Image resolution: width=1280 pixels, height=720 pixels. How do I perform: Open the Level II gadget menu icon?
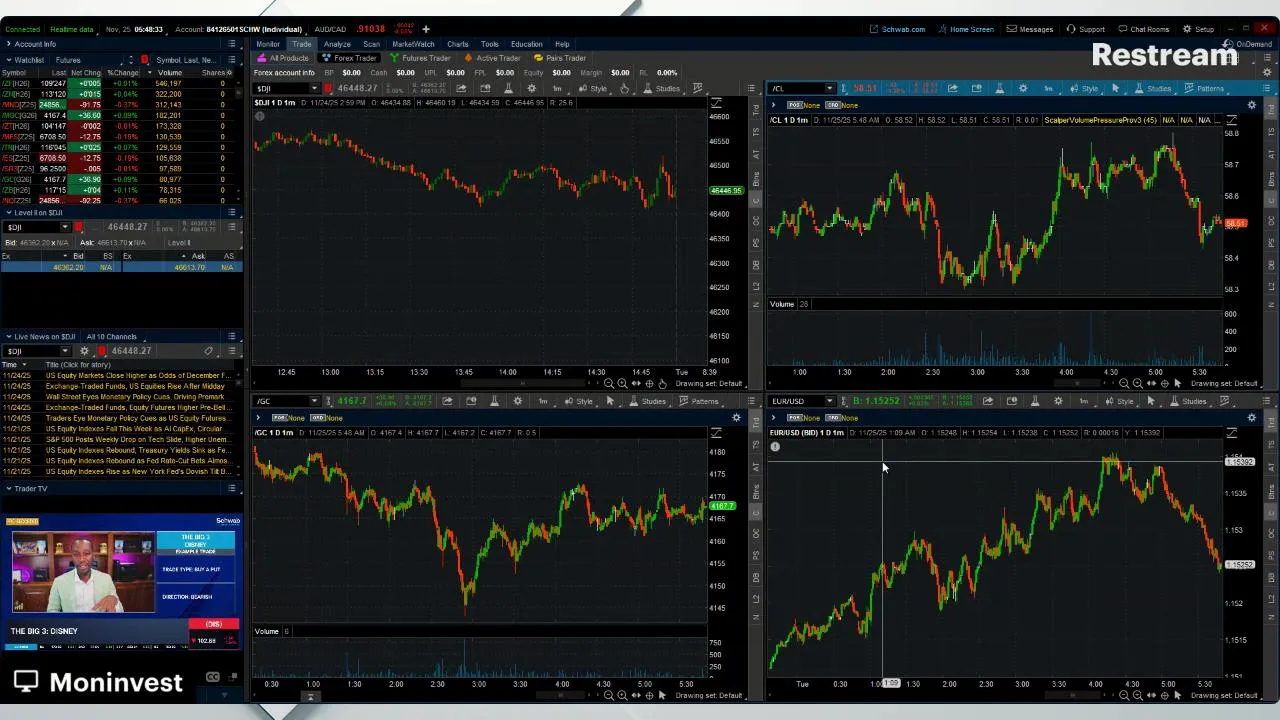coord(232,212)
